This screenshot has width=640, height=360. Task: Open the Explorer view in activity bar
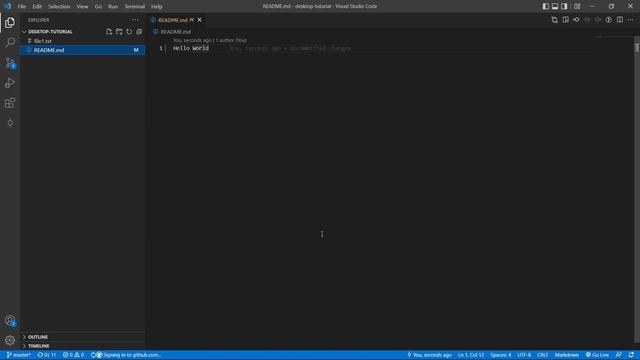click(x=10, y=22)
